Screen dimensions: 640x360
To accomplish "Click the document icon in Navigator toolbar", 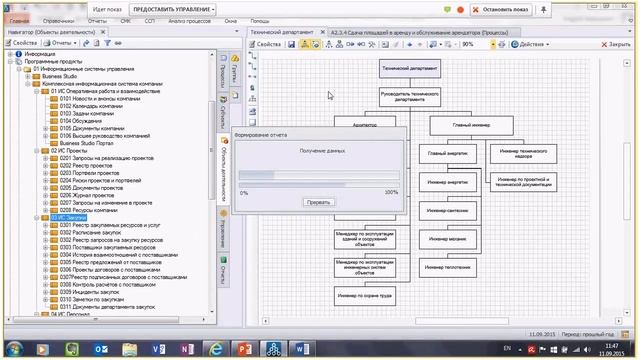I will point(96,43).
